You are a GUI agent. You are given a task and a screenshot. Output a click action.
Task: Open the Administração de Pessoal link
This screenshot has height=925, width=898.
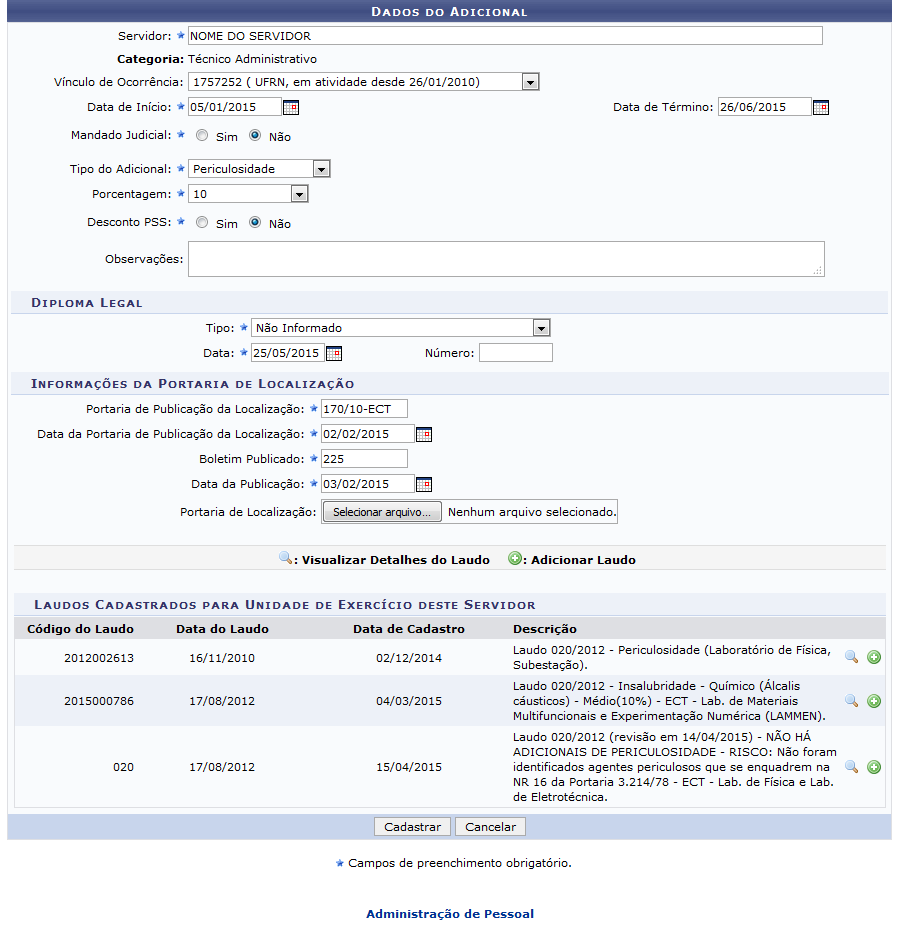449,914
